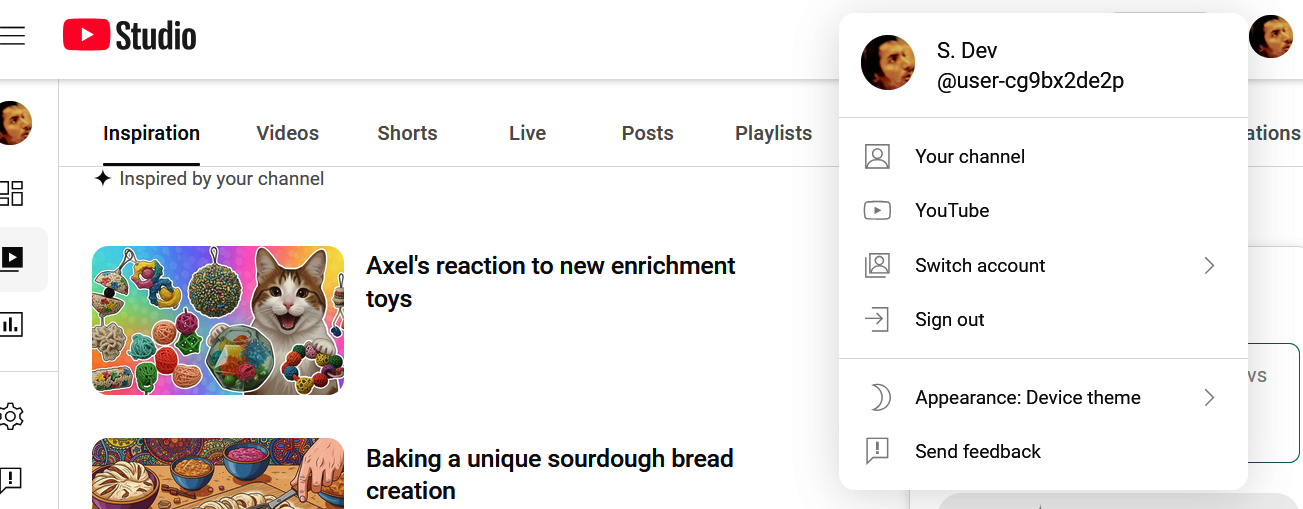Open Analytics icon in the sidebar
Viewport: 1303px width, 509px height.
(x=13, y=324)
